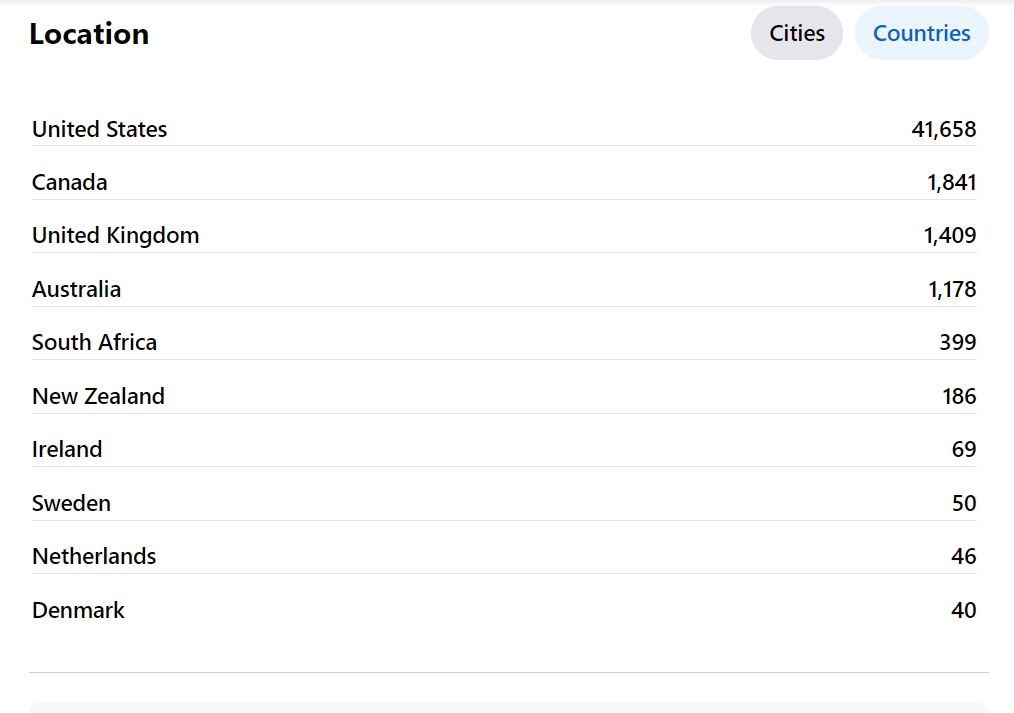Choose the Denmark row label

(79, 610)
